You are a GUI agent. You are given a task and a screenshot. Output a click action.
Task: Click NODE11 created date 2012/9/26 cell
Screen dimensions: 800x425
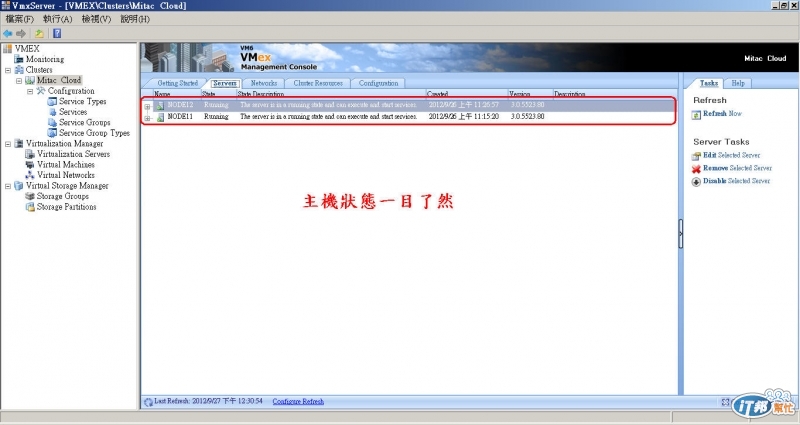coord(464,117)
